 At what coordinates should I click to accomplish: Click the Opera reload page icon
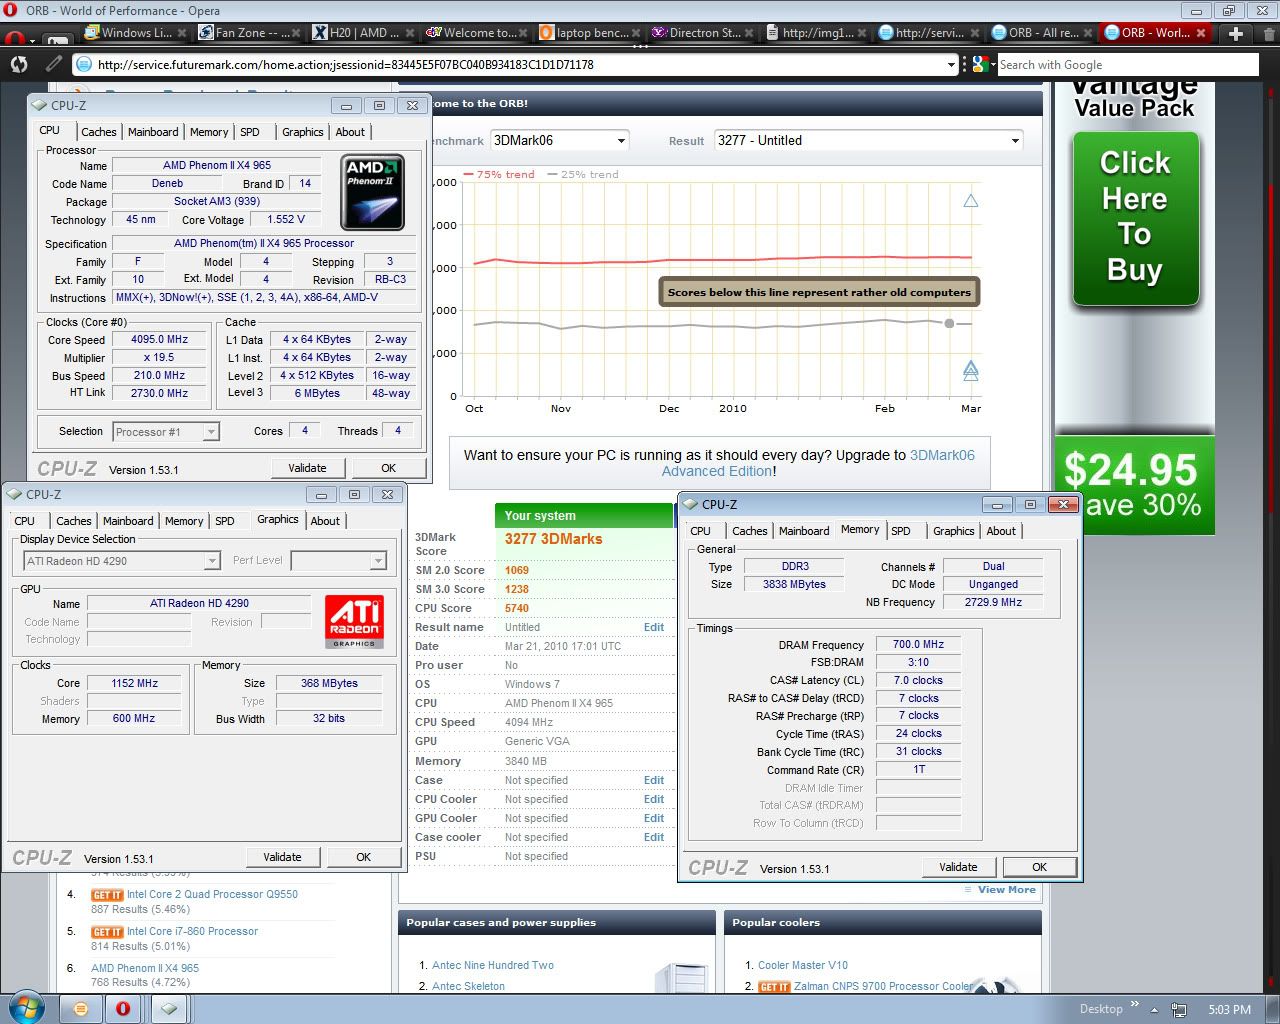(19, 64)
